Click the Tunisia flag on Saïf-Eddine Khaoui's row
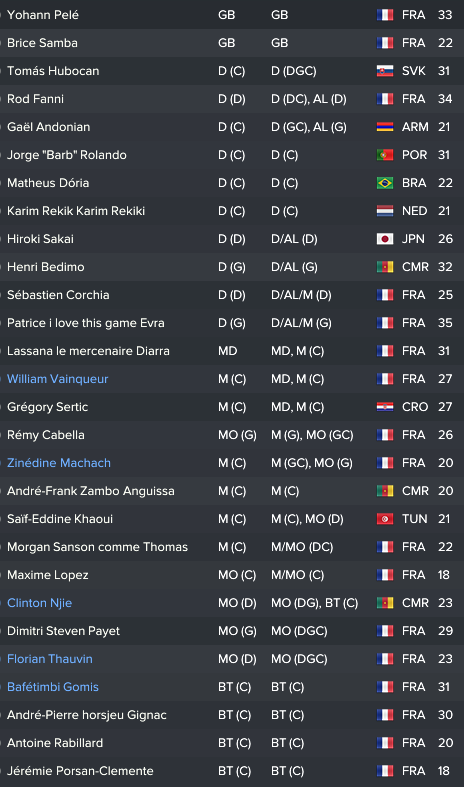The height and width of the screenshot is (787, 464). 385,519
